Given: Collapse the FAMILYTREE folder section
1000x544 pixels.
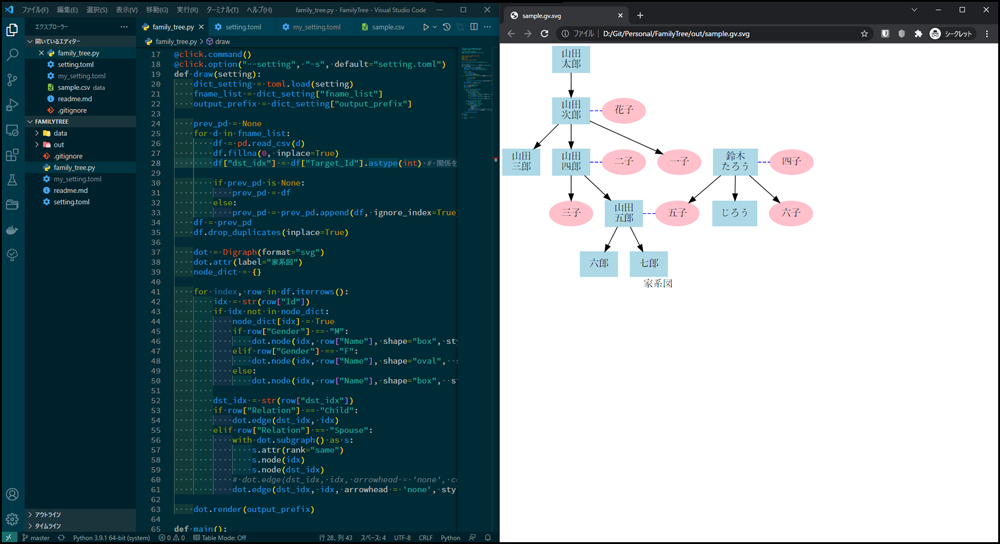Looking at the screenshot, I should pos(30,121).
